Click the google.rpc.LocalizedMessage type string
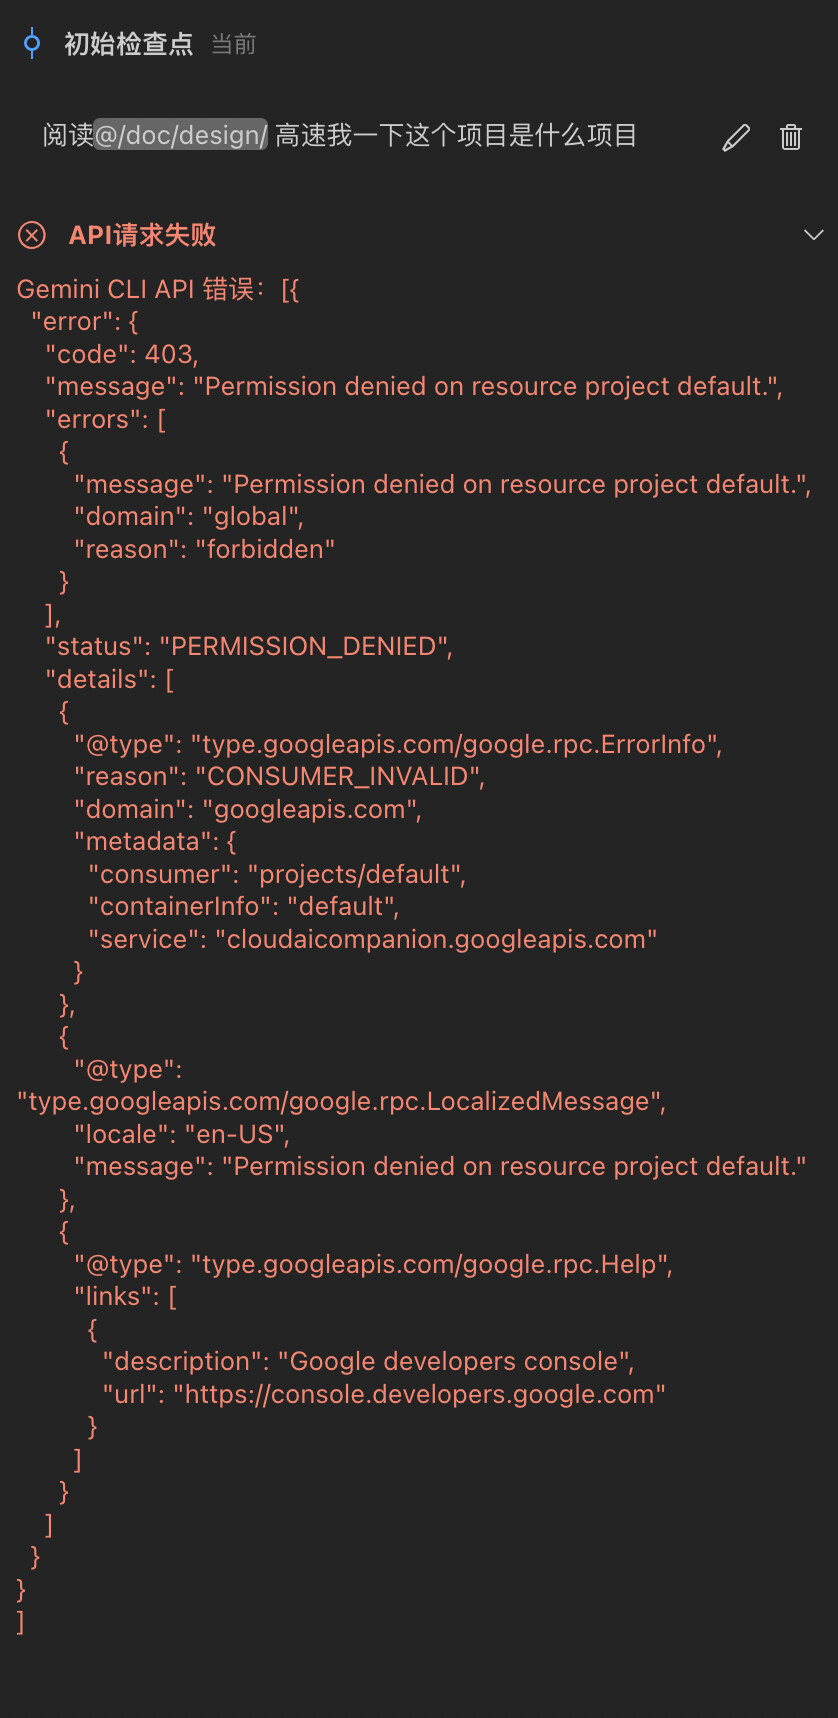The width and height of the screenshot is (838, 1718). coord(342,1101)
